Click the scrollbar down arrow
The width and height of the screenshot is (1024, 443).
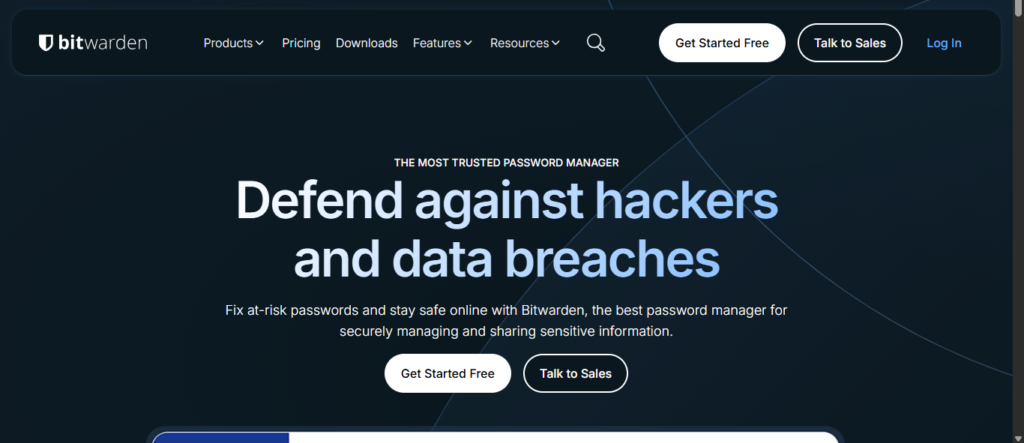pyautogui.click(x=1018, y=438)
